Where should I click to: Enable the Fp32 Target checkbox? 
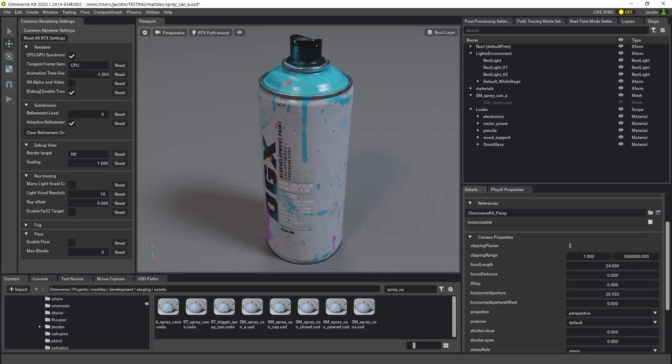tap(72, 212)
